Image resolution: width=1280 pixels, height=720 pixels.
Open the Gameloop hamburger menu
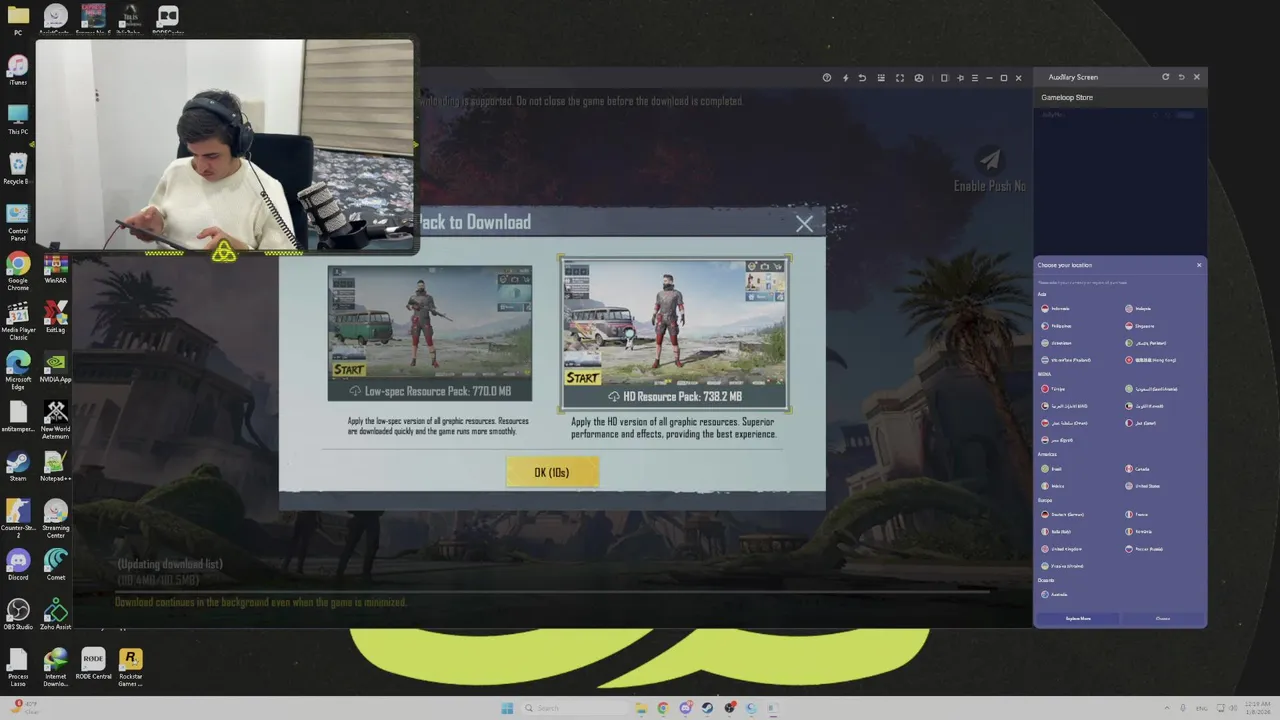[975, 78]
